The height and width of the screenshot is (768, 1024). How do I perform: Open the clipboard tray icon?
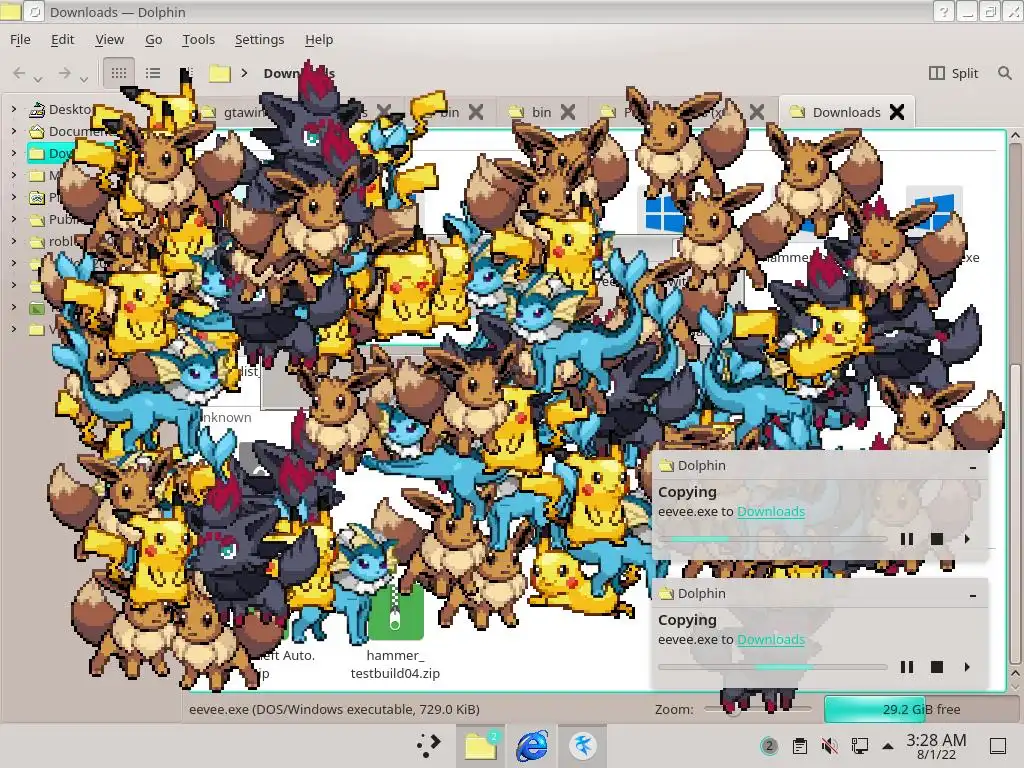pos(799,746)
